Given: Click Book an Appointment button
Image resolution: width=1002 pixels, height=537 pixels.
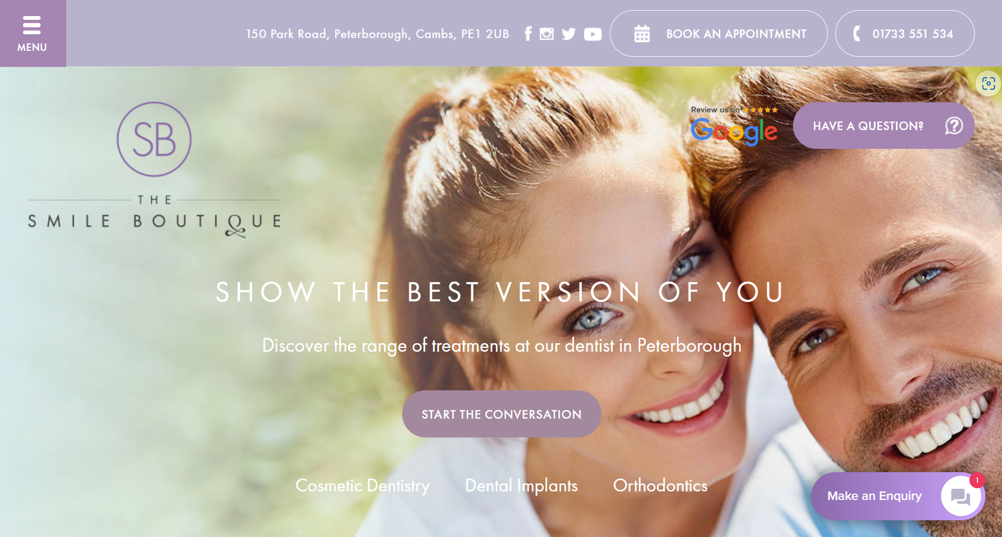Looking at the screenshot, I should 718,34.
